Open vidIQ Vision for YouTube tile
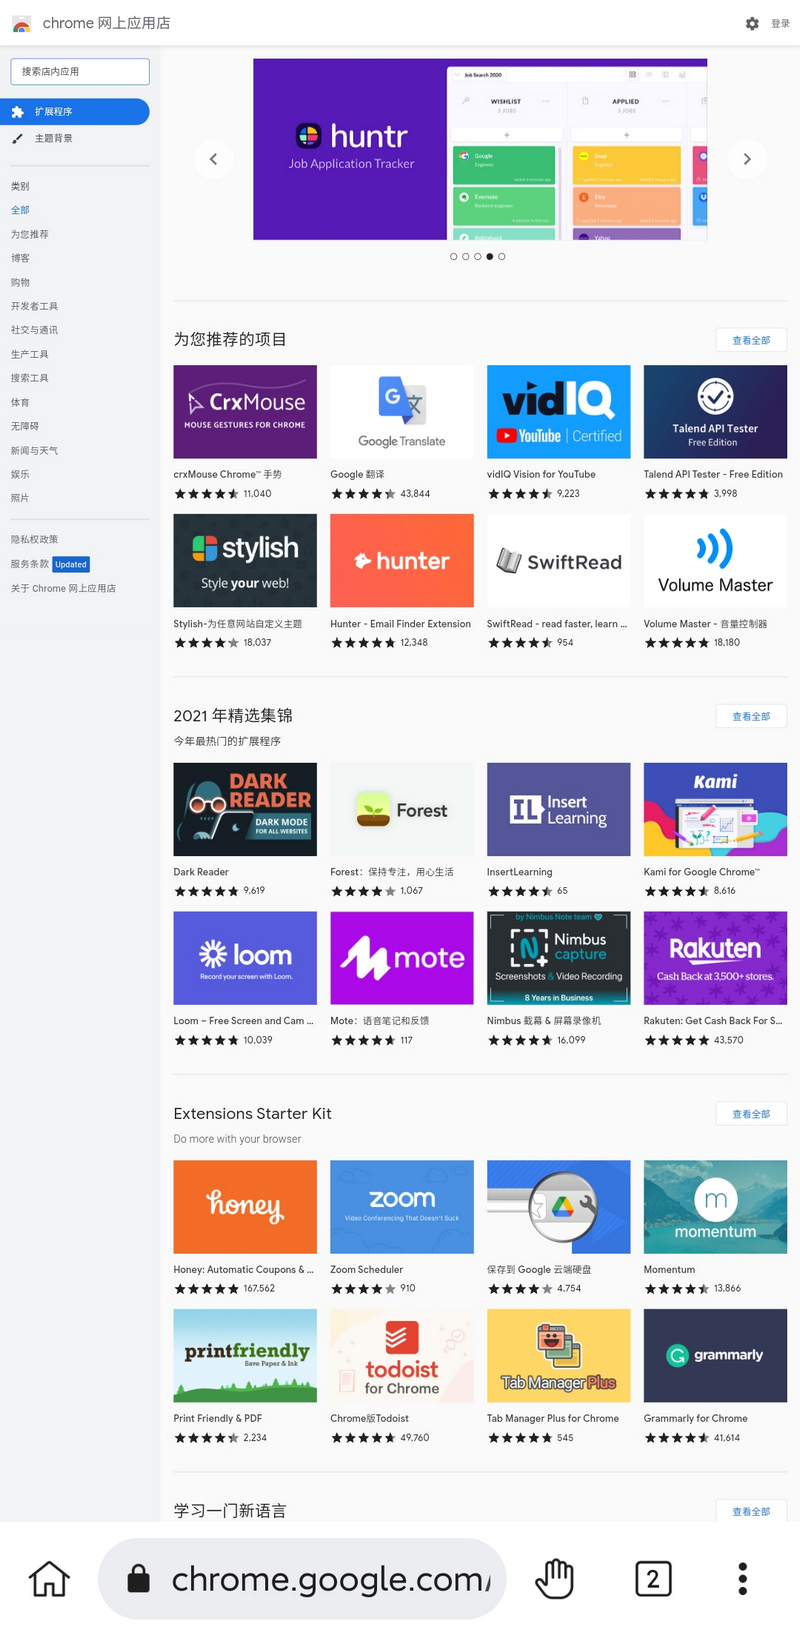 point(559,433)
